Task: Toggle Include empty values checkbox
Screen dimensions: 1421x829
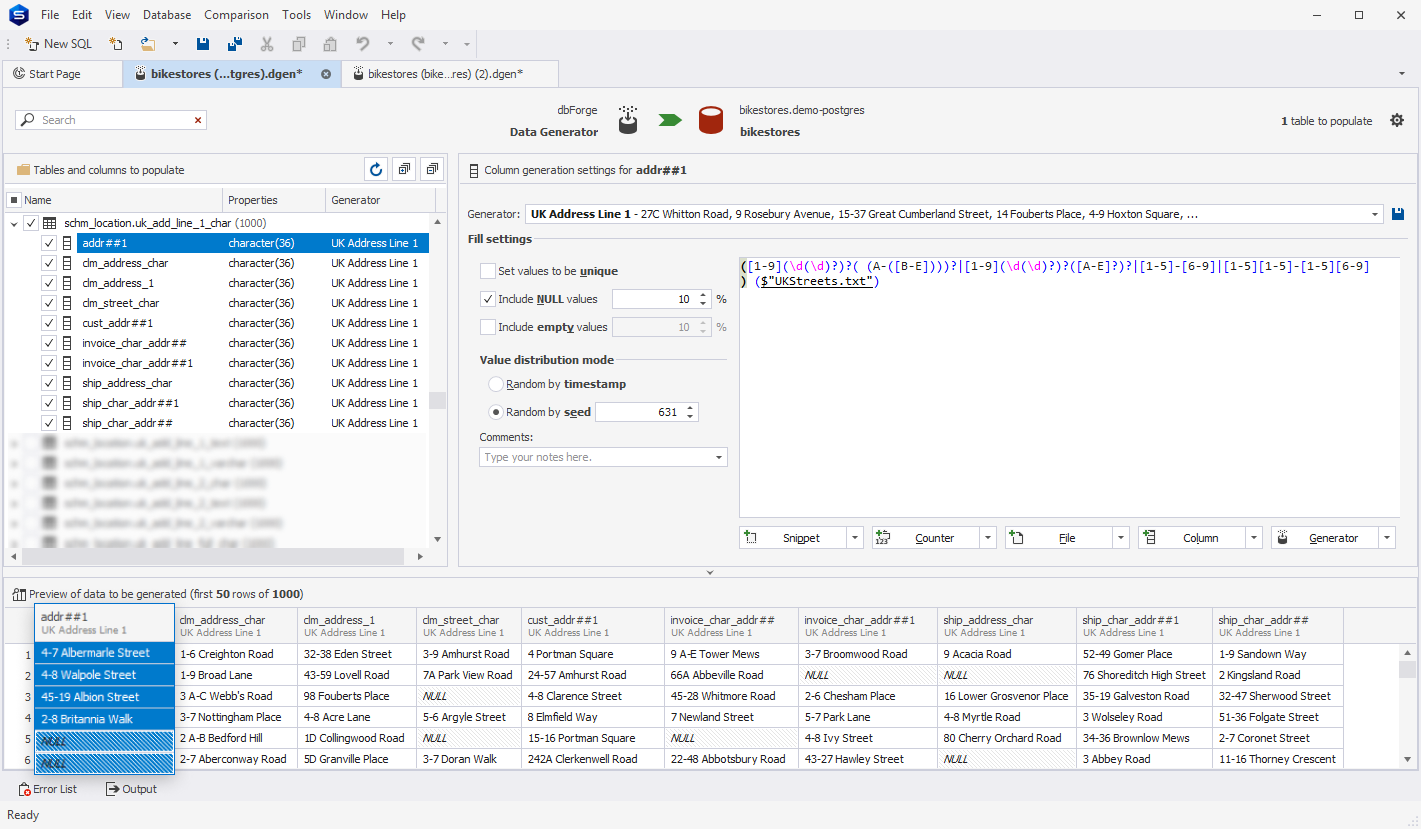Action: 488,327
